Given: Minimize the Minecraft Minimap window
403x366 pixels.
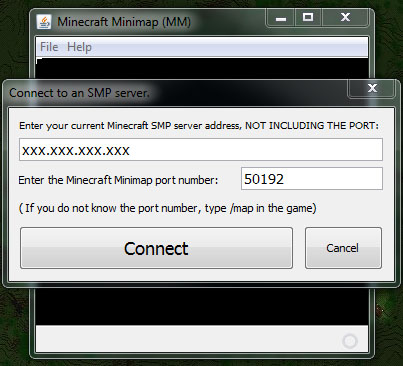Looking at the screenshot, I should 281,18.
